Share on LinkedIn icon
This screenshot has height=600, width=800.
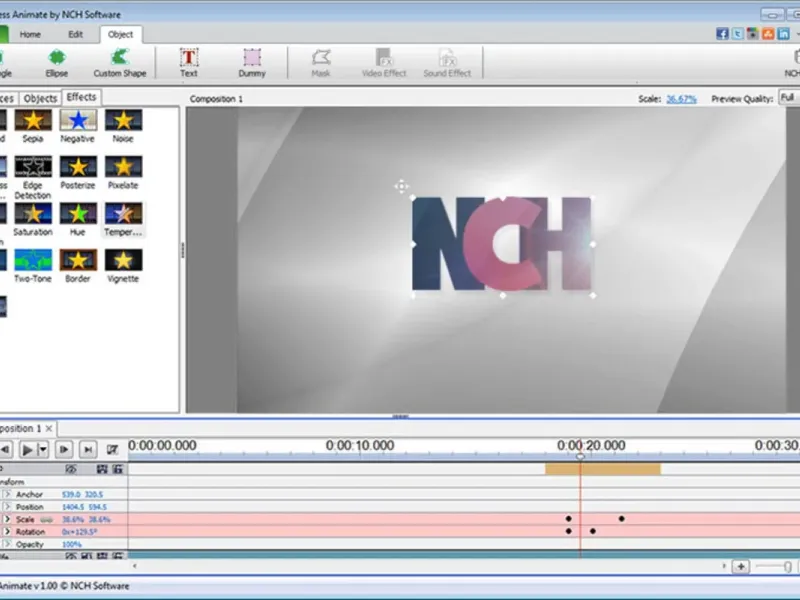pos(784,34)
